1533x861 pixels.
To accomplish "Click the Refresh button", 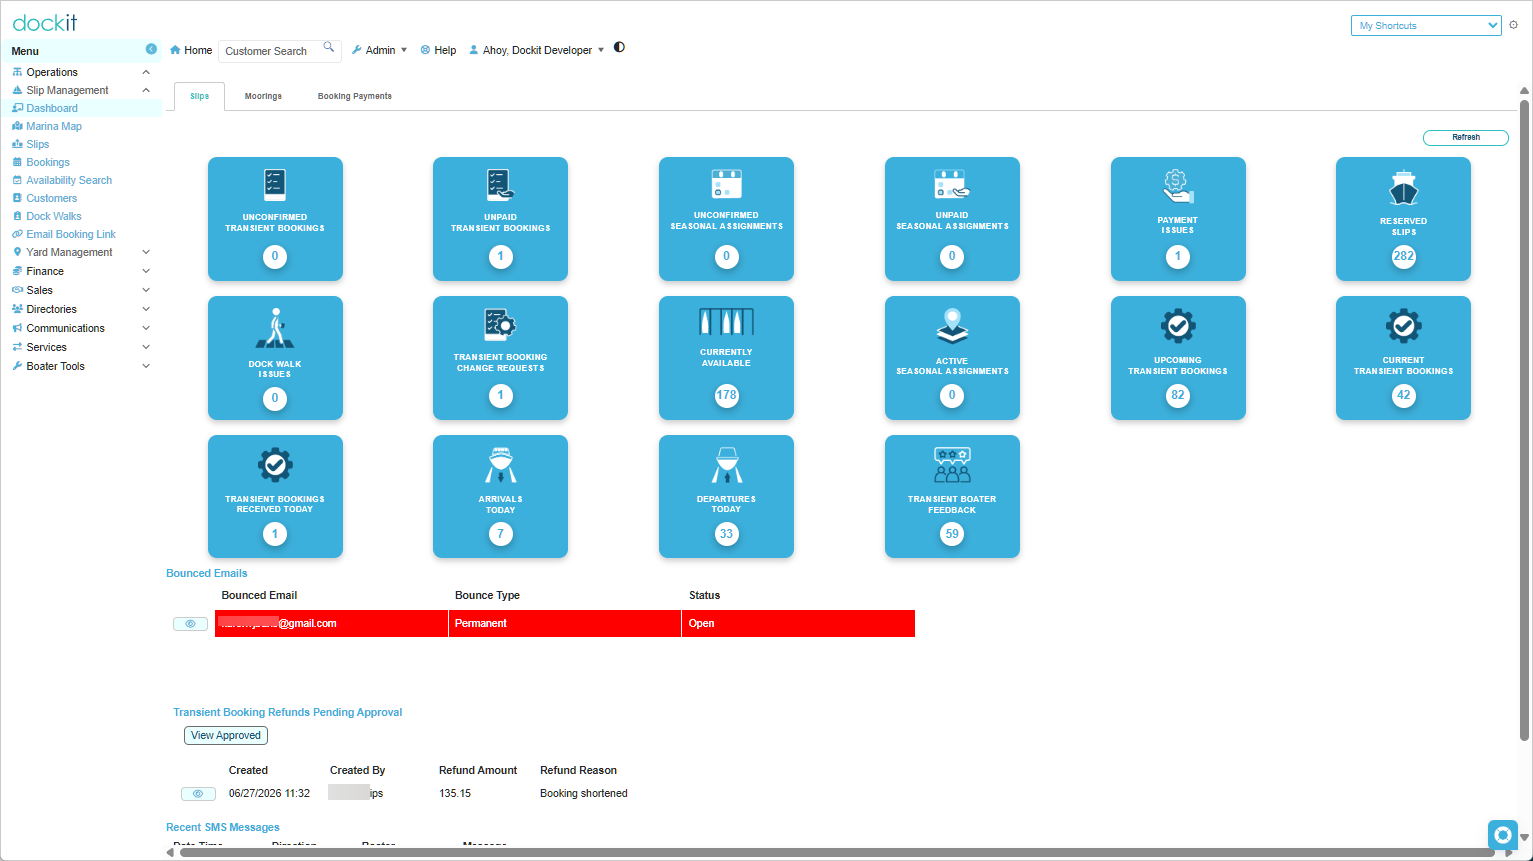I will coord(1466,137).
